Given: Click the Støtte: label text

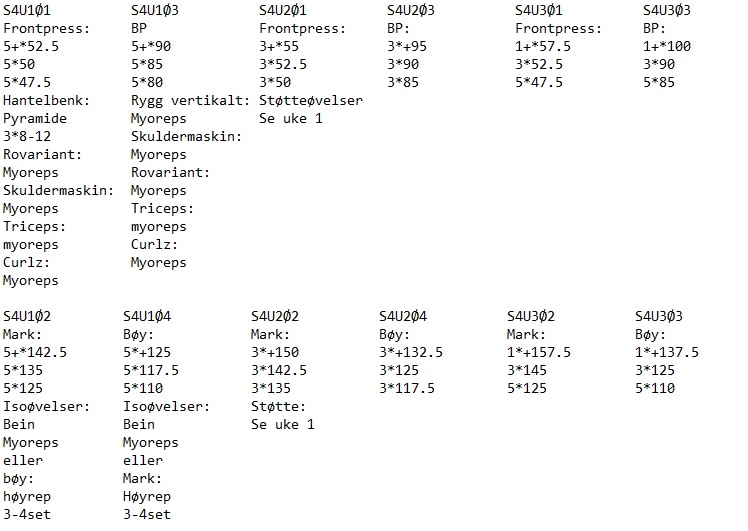Looking at the screenshot, I should 278,407.
